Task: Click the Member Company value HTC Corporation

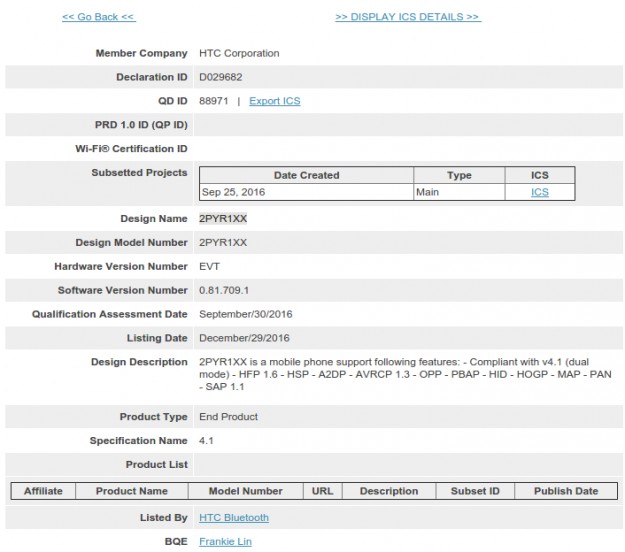Action: coord(239,53)
